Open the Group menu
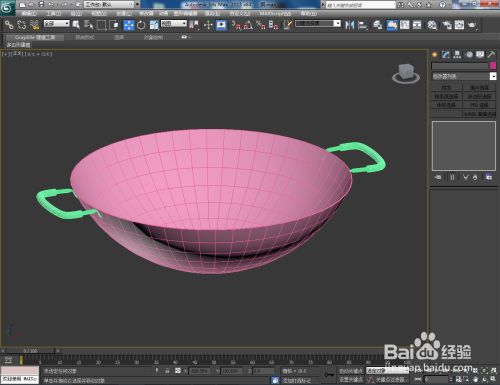The image size is (500, 385). 77,14
